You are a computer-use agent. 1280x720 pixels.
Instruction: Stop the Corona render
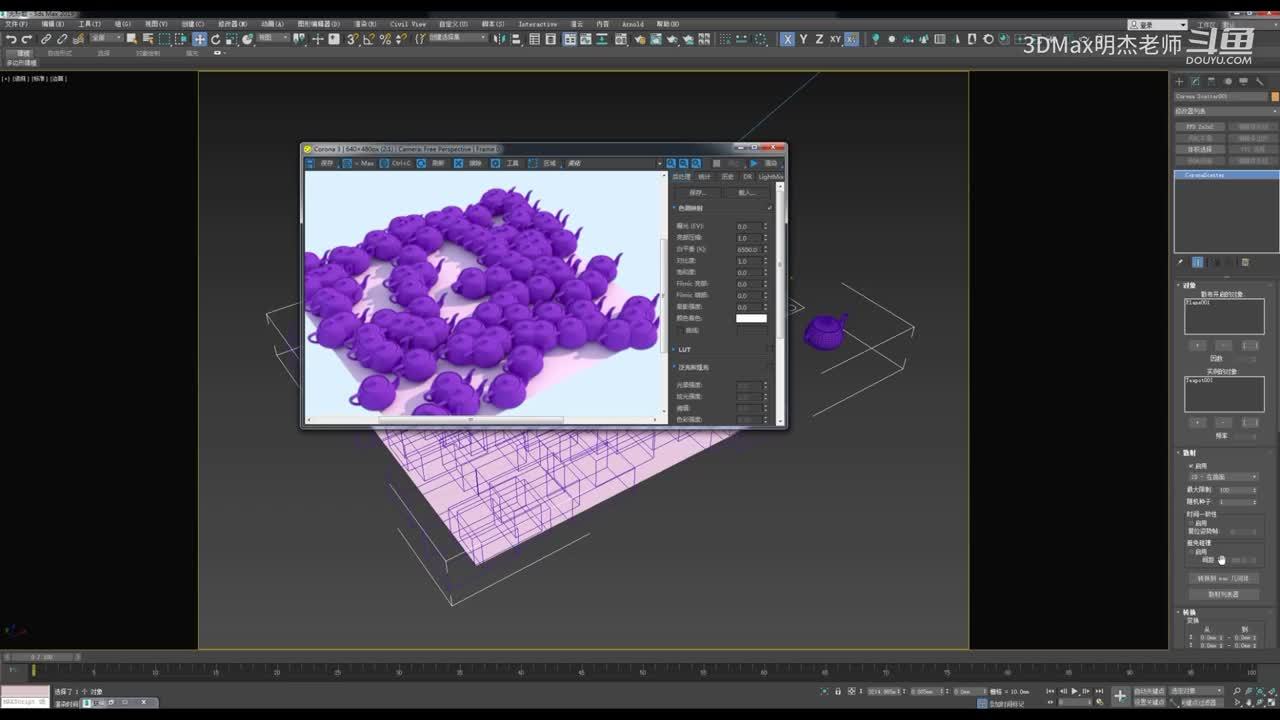pos(716,163)
